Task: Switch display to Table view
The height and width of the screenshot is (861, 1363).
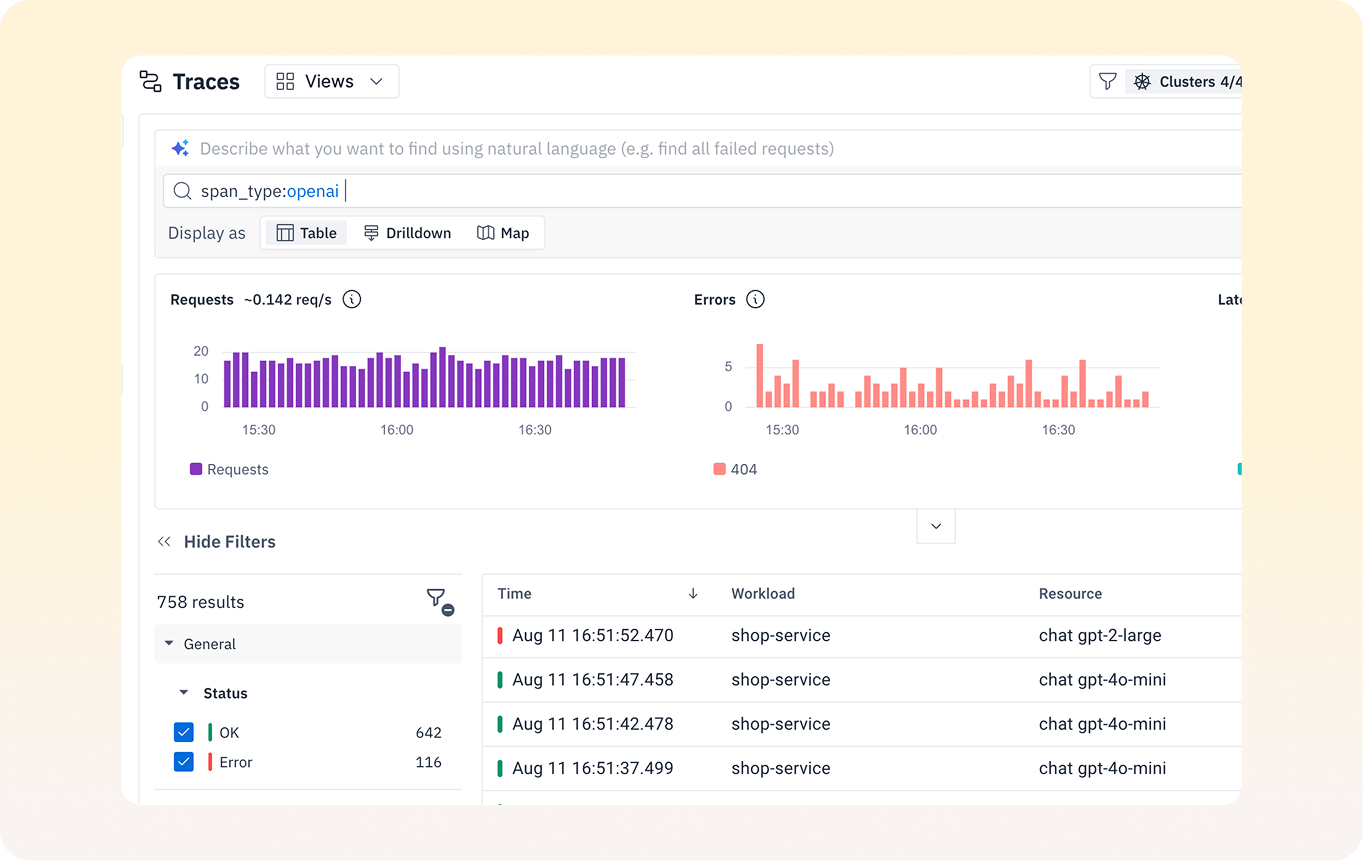Action: pyautogui.click(x=306, y=233)
